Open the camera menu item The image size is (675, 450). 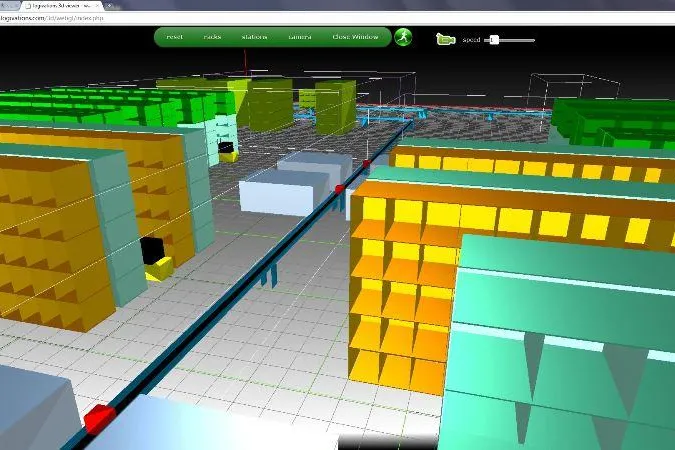pos(300,37)
